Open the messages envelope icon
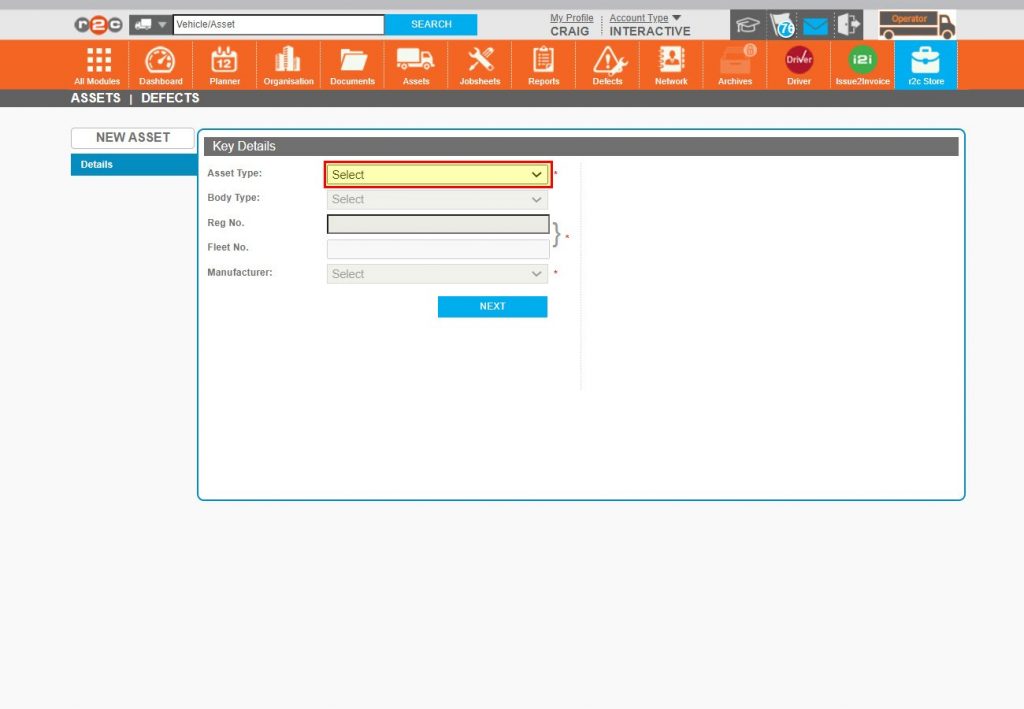1024x709 pixels. pyautogui.click(x=814, y=24)
